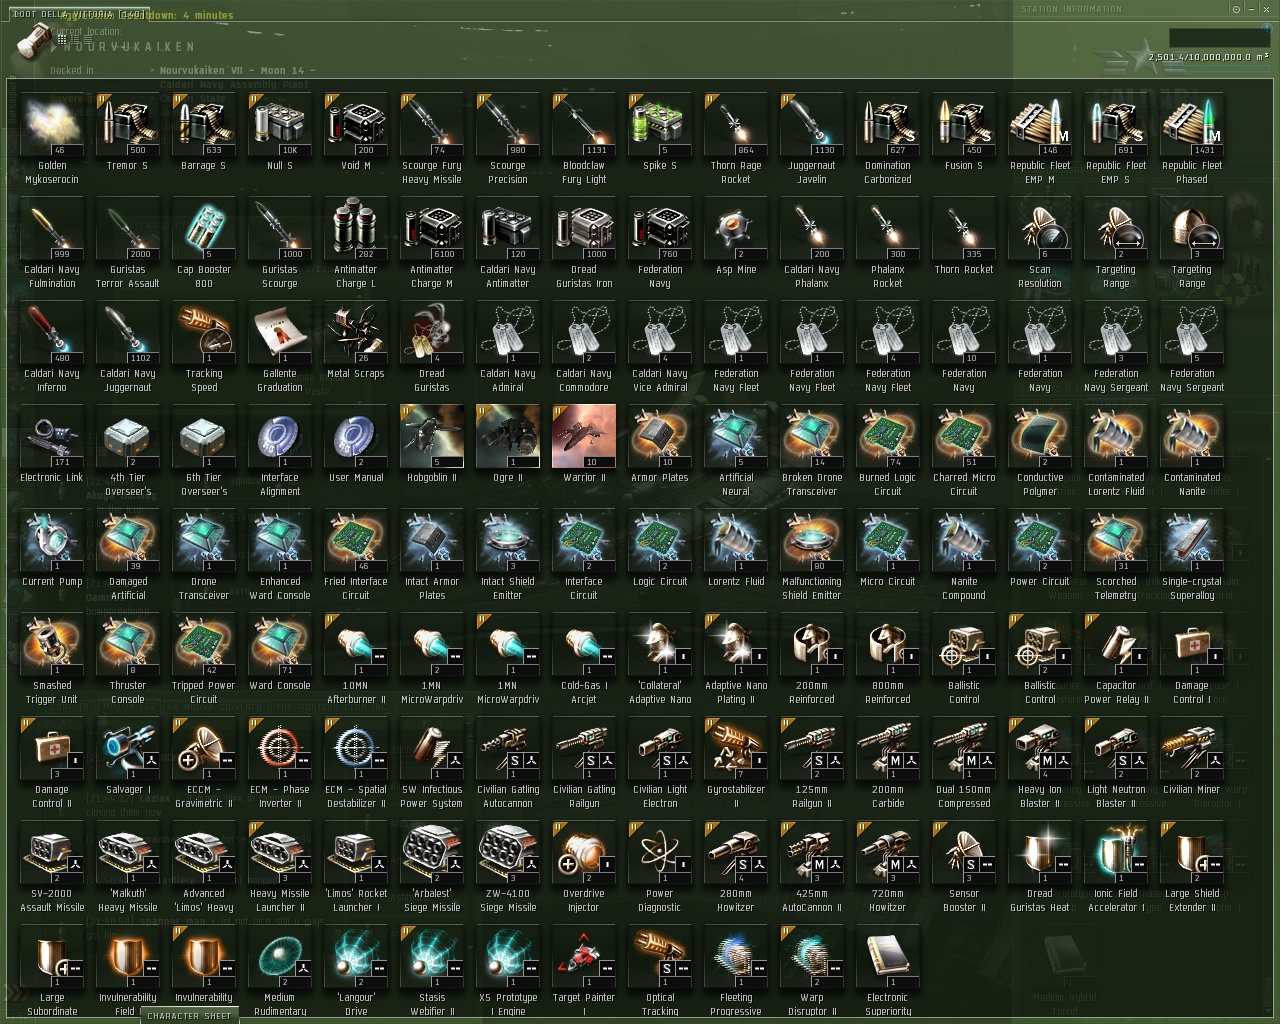Open the Loot Della Vittoria tab
The image size is (1280, 1024).
coord(79,14)
